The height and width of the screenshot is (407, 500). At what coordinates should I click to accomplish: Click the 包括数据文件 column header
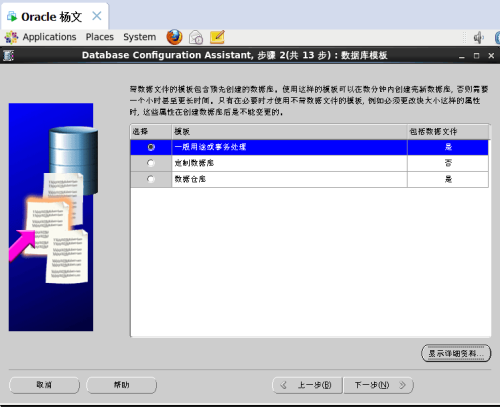point(448,132)
